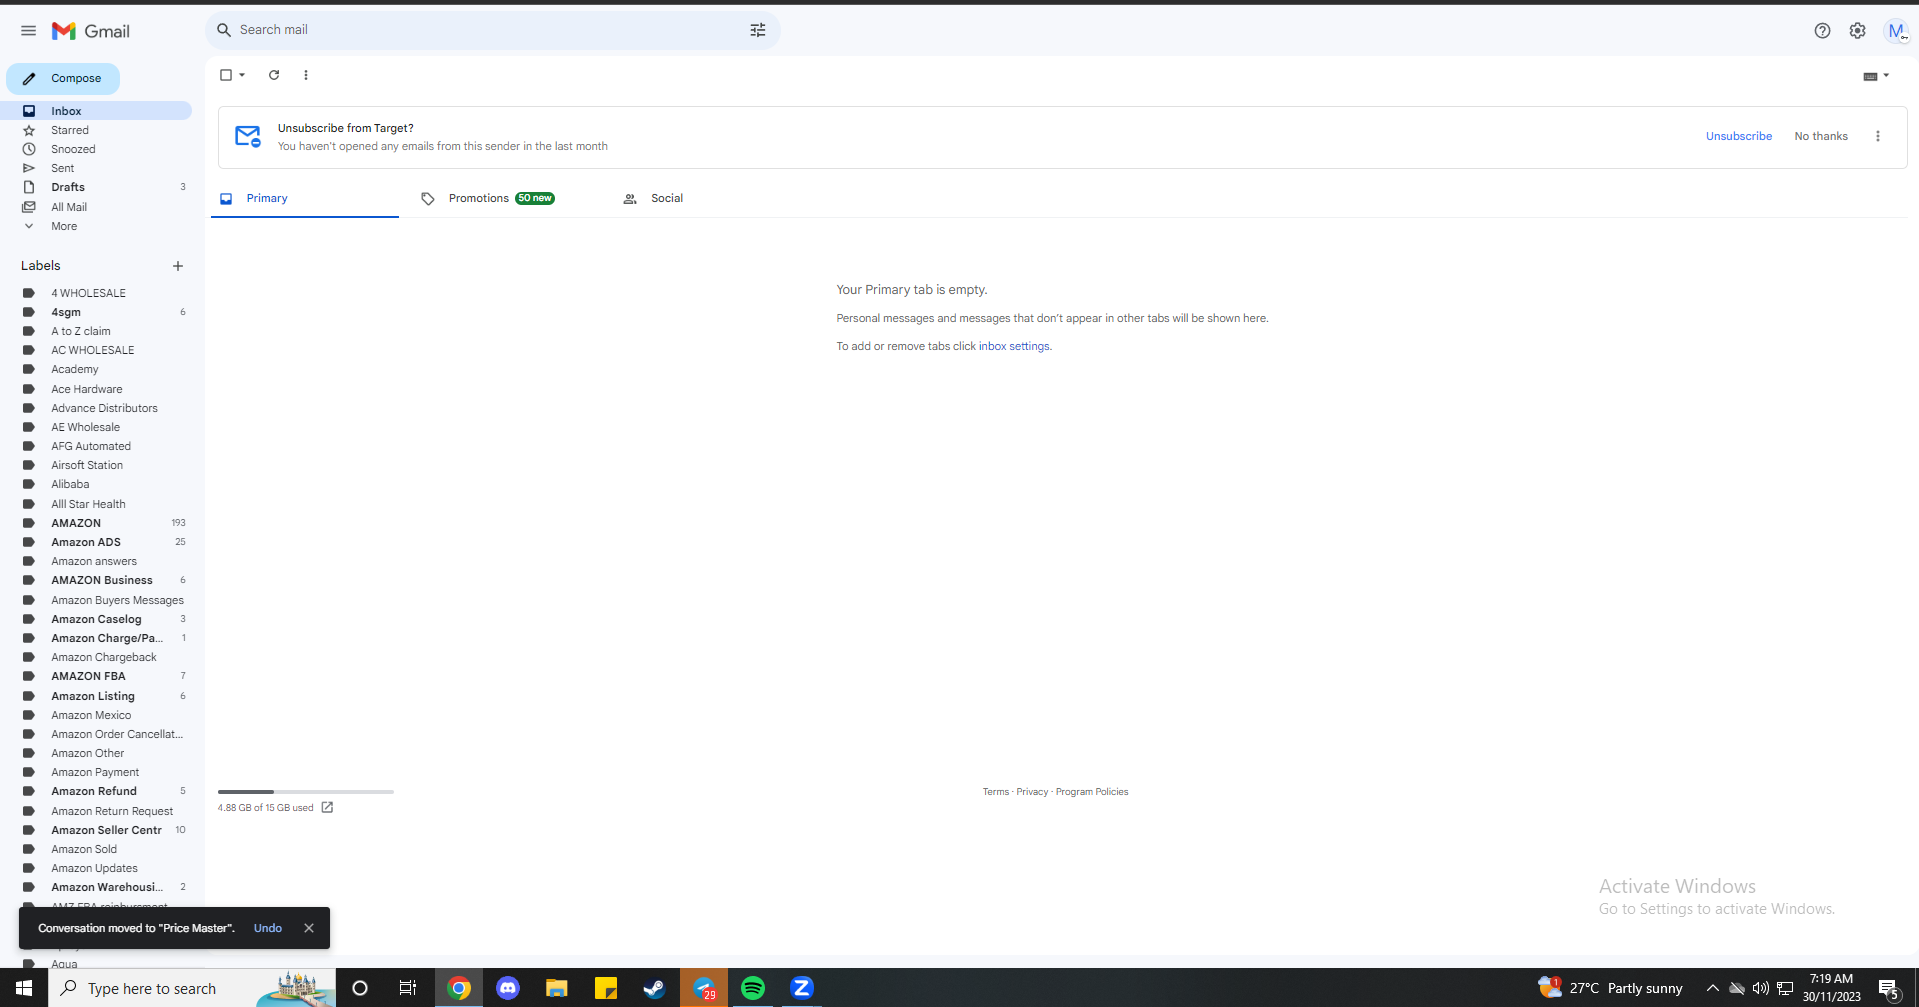Switch to the Social tab
The width and height of the screenshot is (1919, 1007).
tap(666, 198)
